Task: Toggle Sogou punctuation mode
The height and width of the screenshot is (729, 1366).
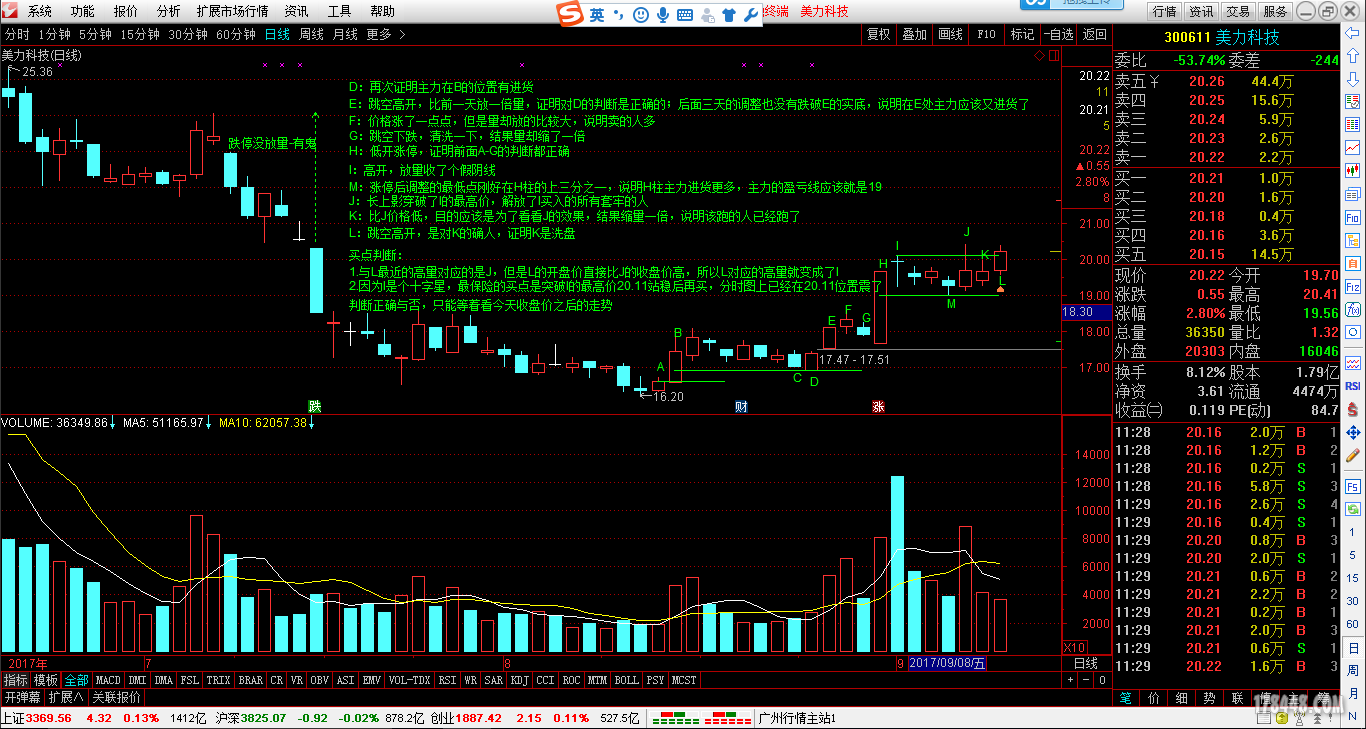Action: (x=618, y=15)
